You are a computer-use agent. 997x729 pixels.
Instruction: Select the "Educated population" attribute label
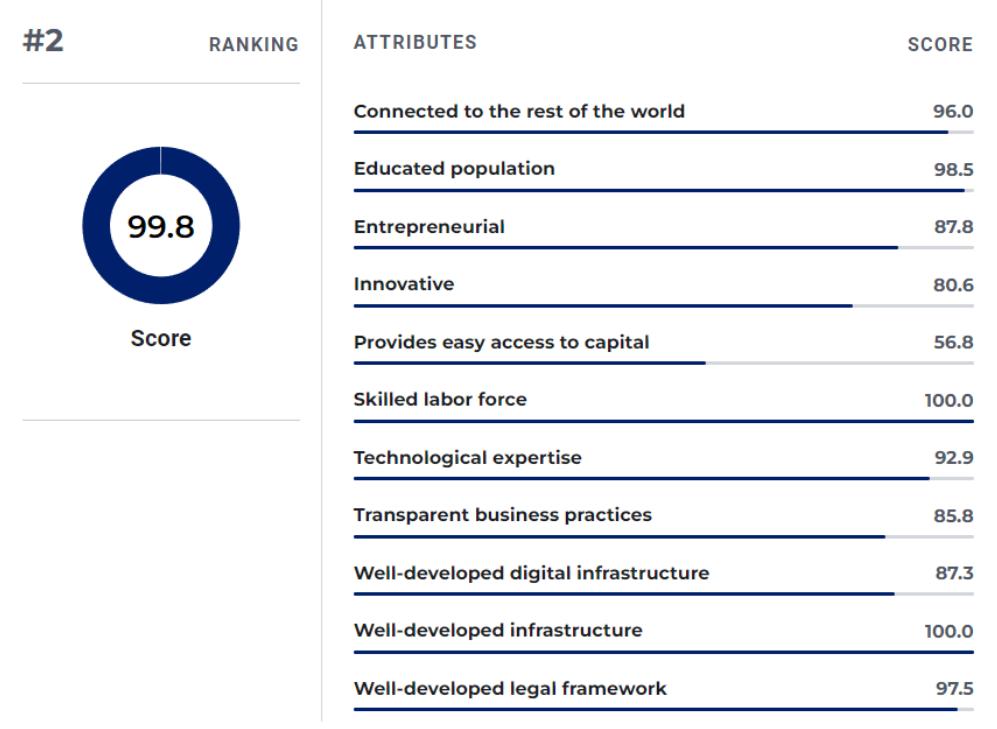point(454,169)
